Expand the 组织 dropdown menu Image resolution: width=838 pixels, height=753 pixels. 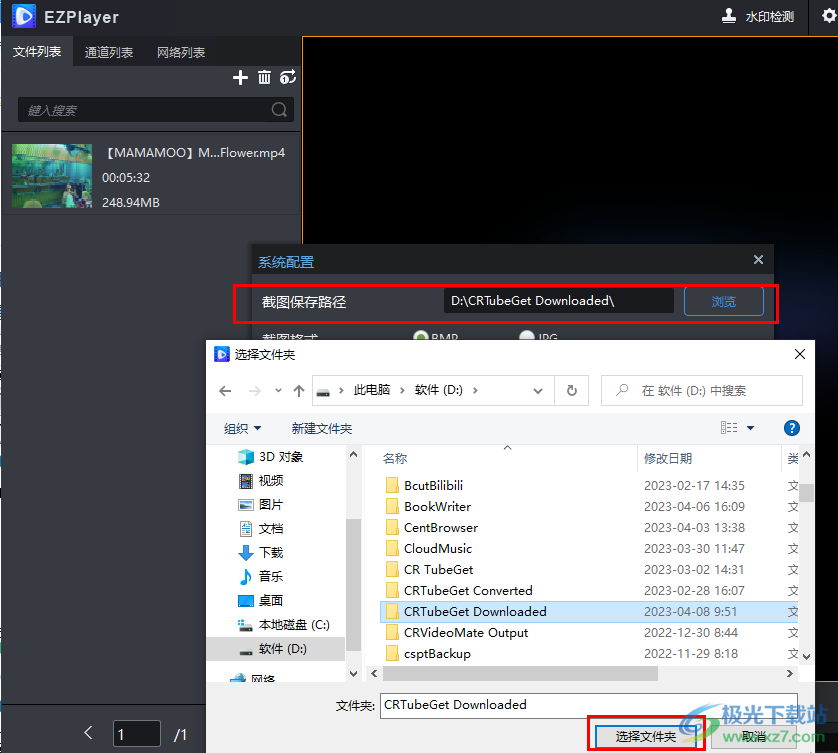pyautogui.click(x=243, y=428)
